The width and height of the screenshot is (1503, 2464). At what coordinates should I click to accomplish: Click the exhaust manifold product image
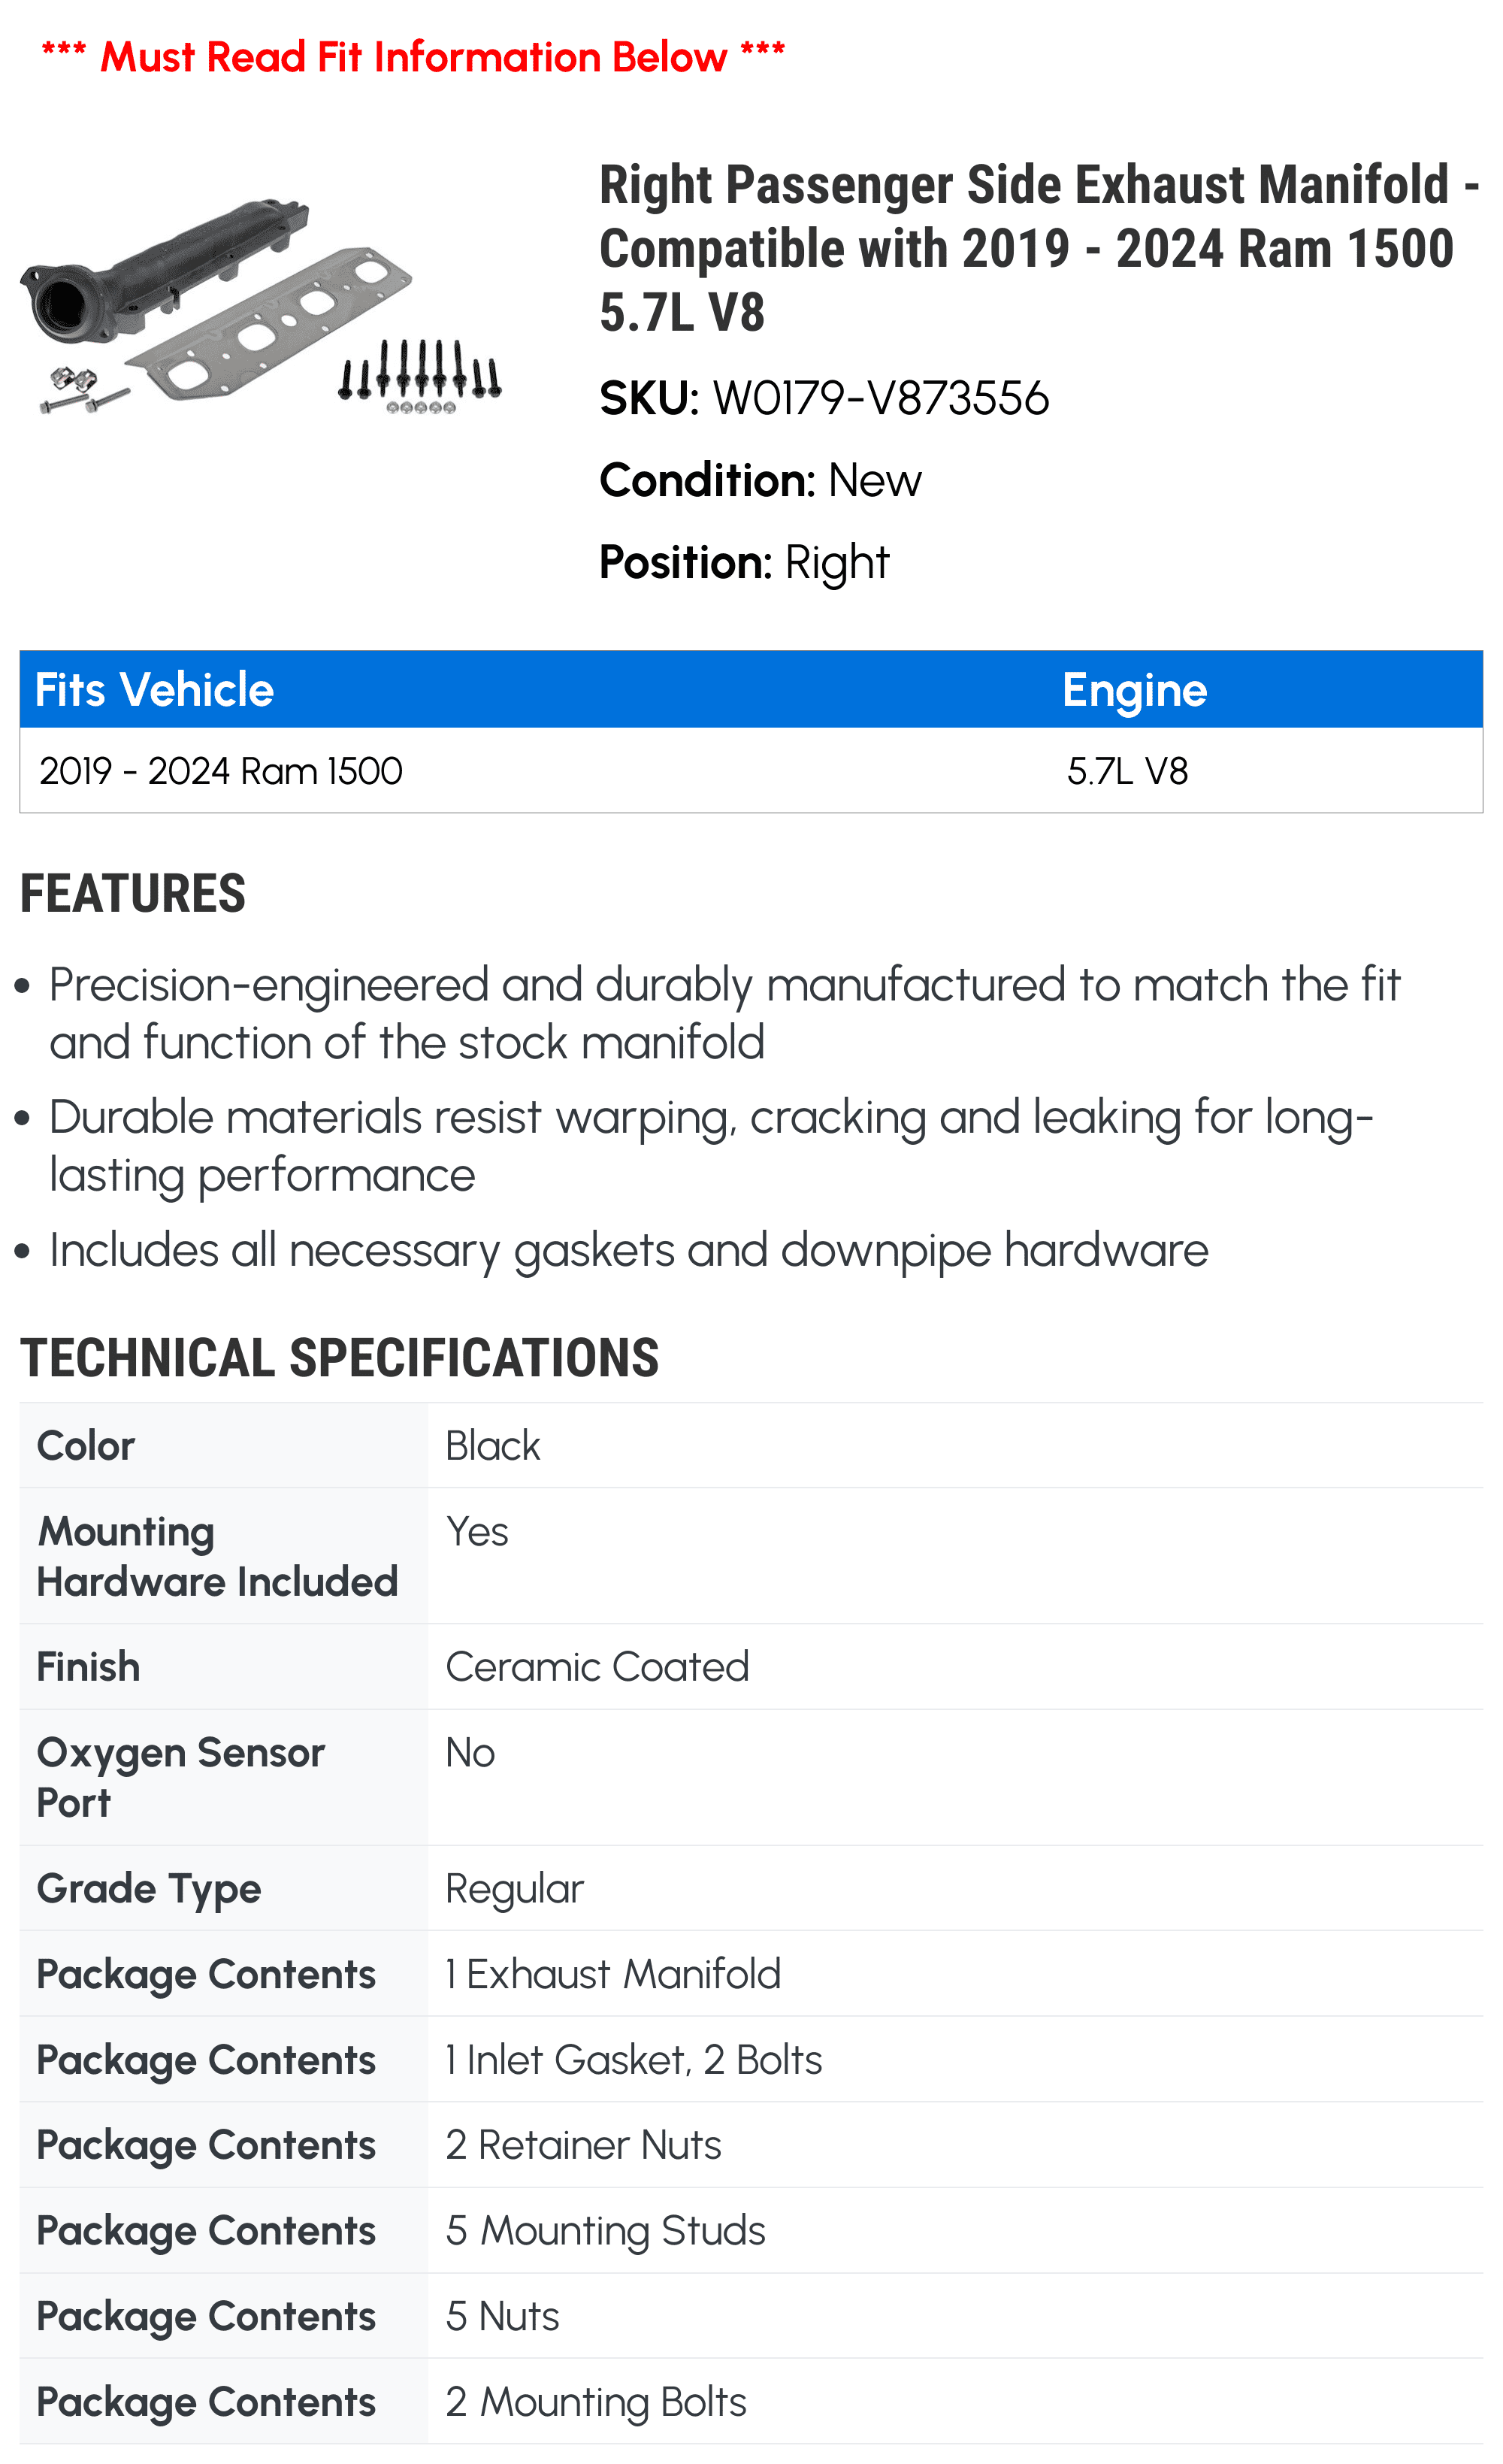260,305
